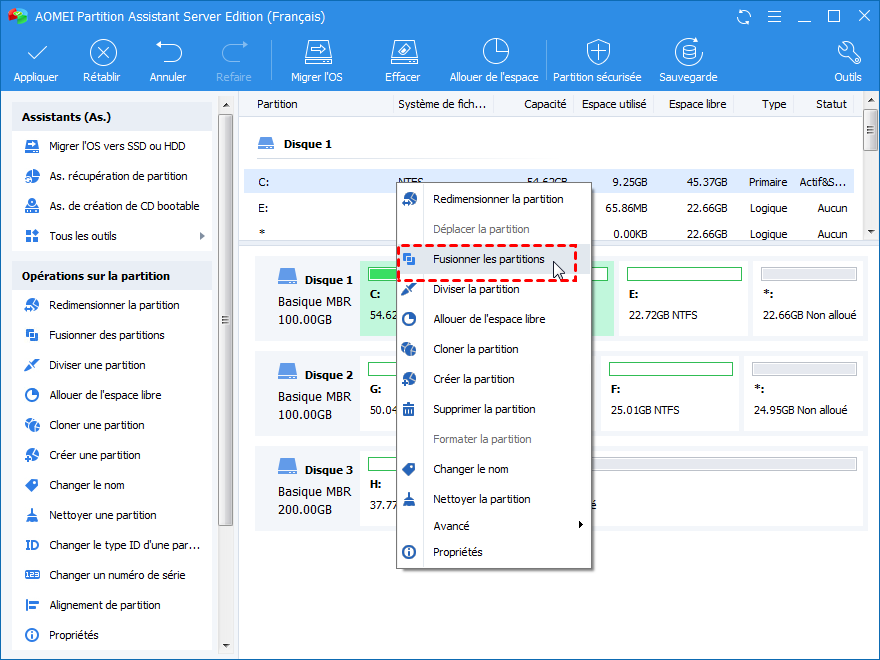The image size is (880, 660).
Task: Open As. de création de CD bootable
Action: [x=124, y=206]
